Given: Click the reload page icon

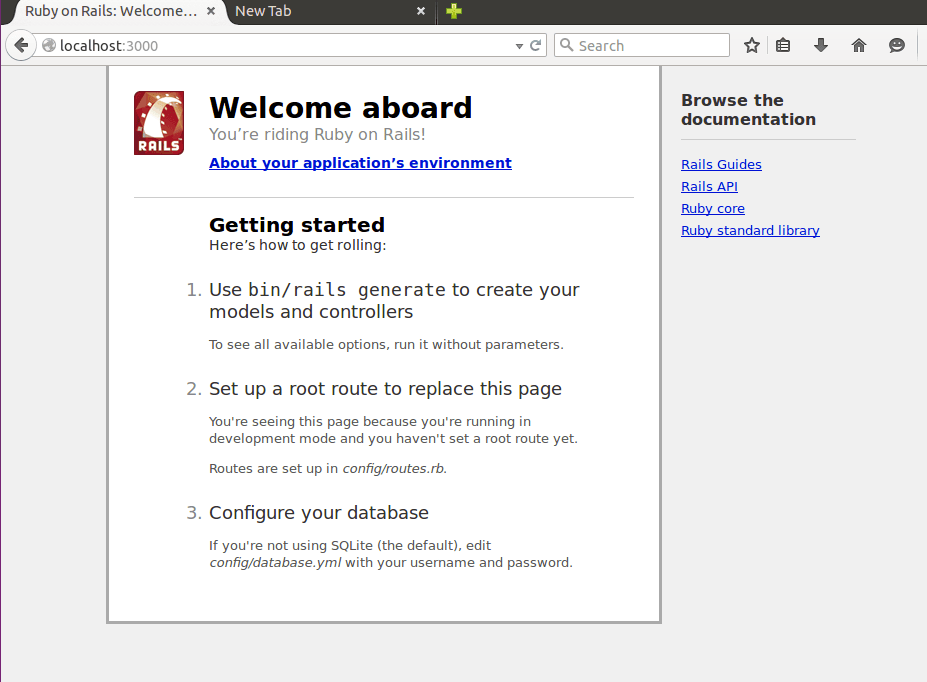Looking at the screenshot, I should click(536, 45).
